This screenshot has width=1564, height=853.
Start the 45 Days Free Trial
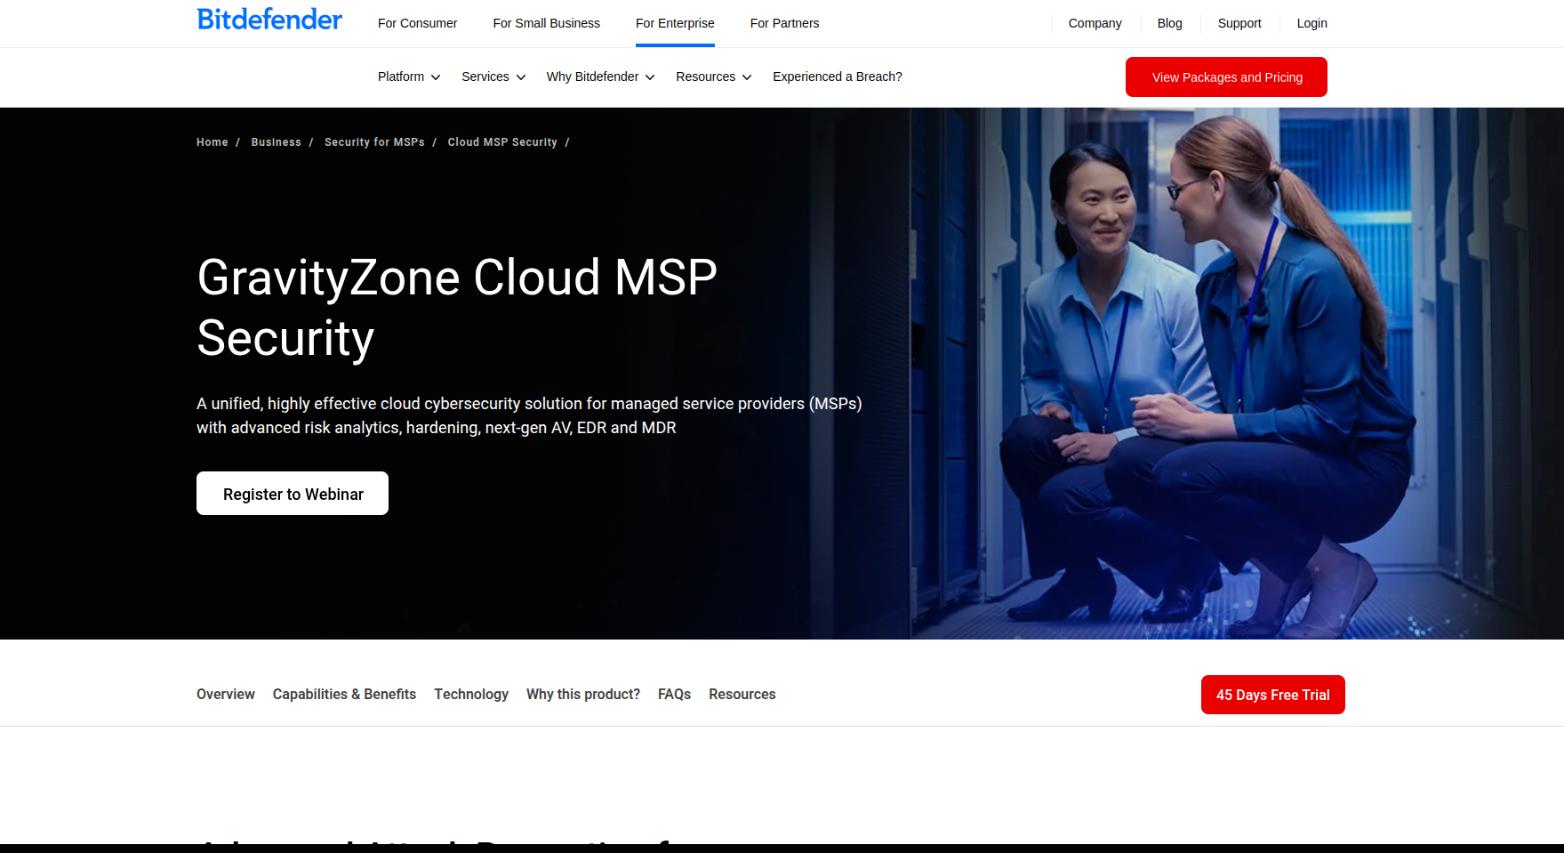point(1272,694)
